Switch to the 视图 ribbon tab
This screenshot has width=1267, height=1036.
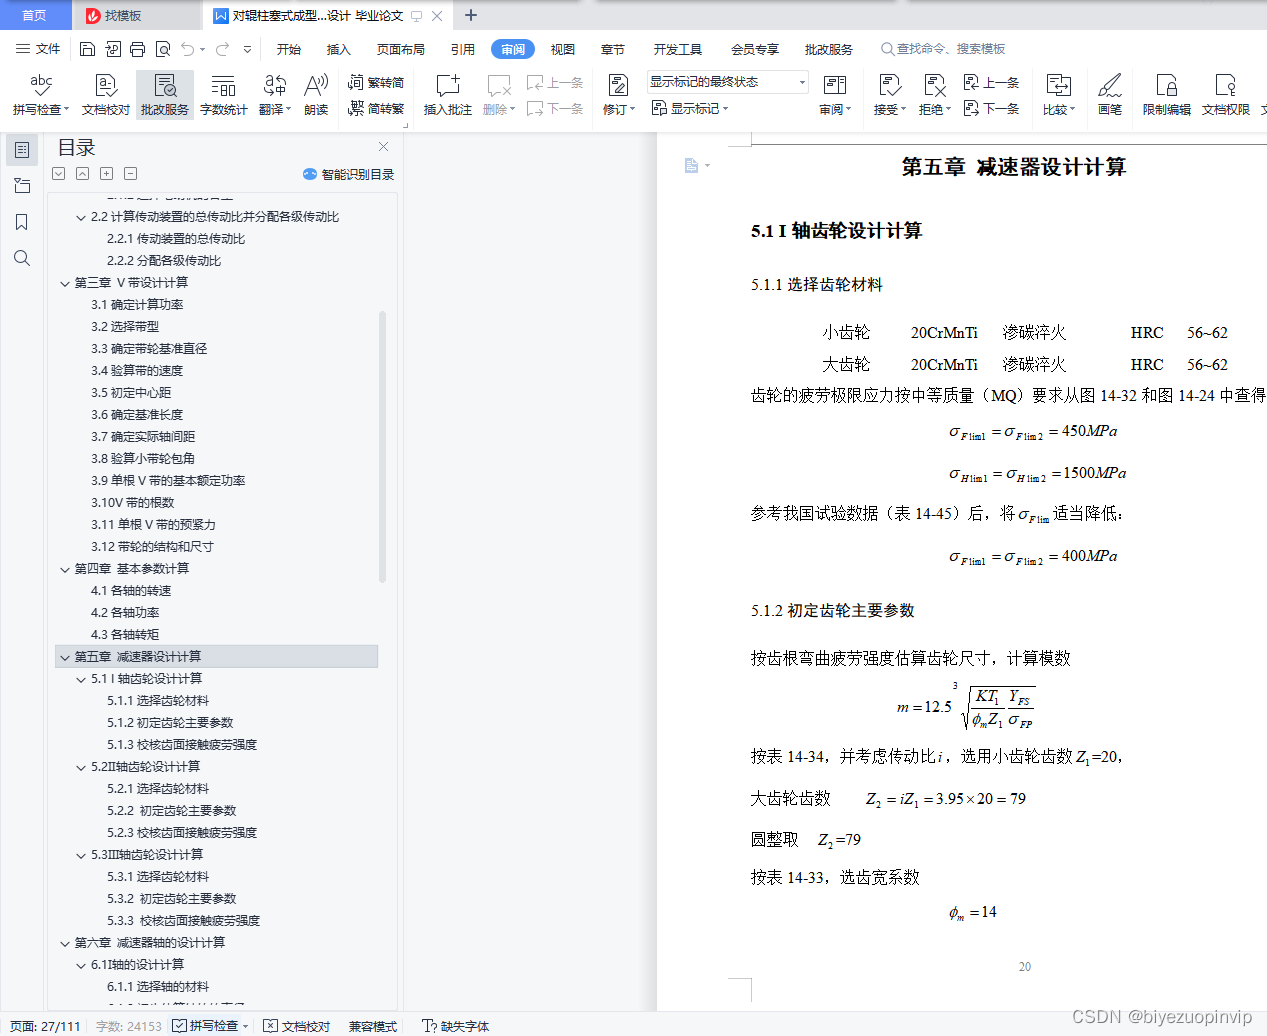pyautogui.click(x=562, y=47)
